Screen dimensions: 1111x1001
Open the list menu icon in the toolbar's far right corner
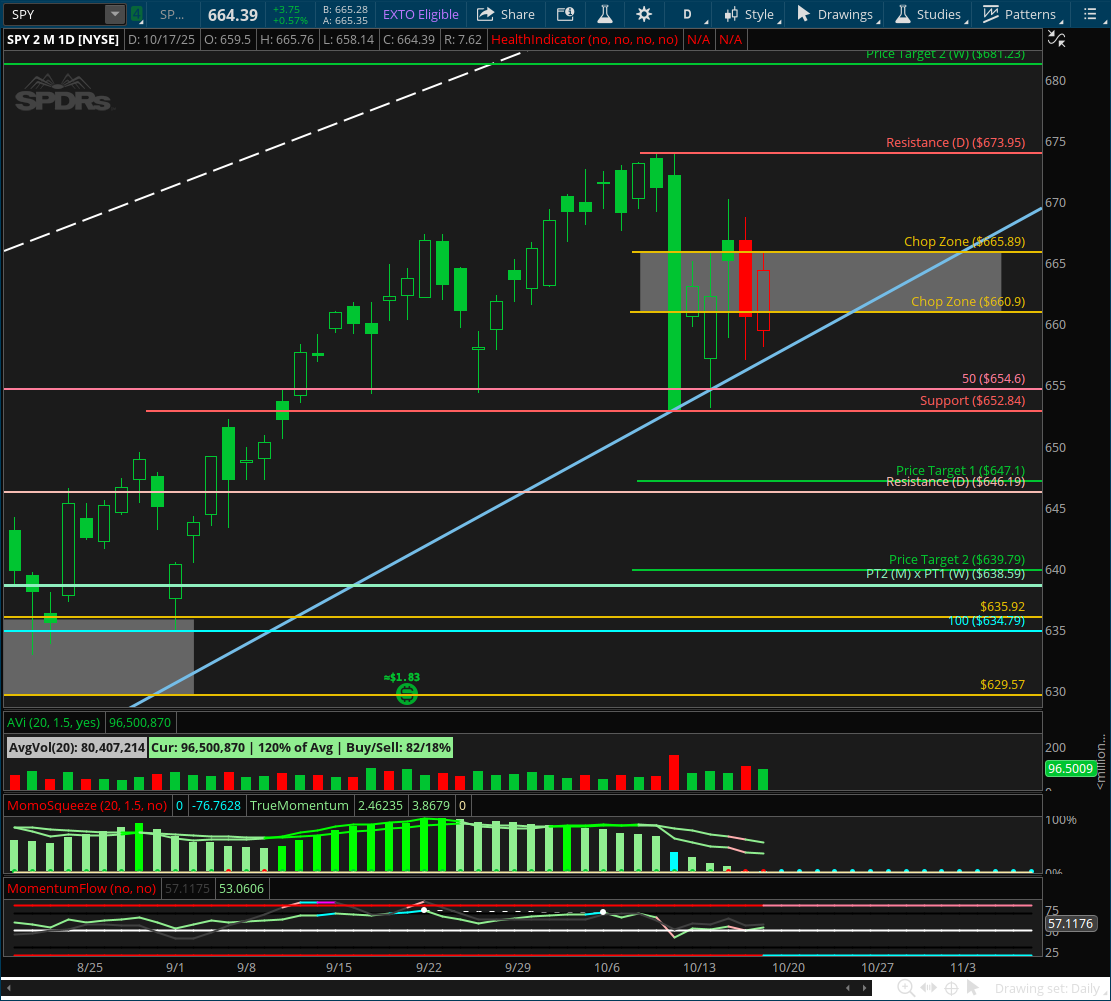pyautogui.click(x=1090, y=14)
